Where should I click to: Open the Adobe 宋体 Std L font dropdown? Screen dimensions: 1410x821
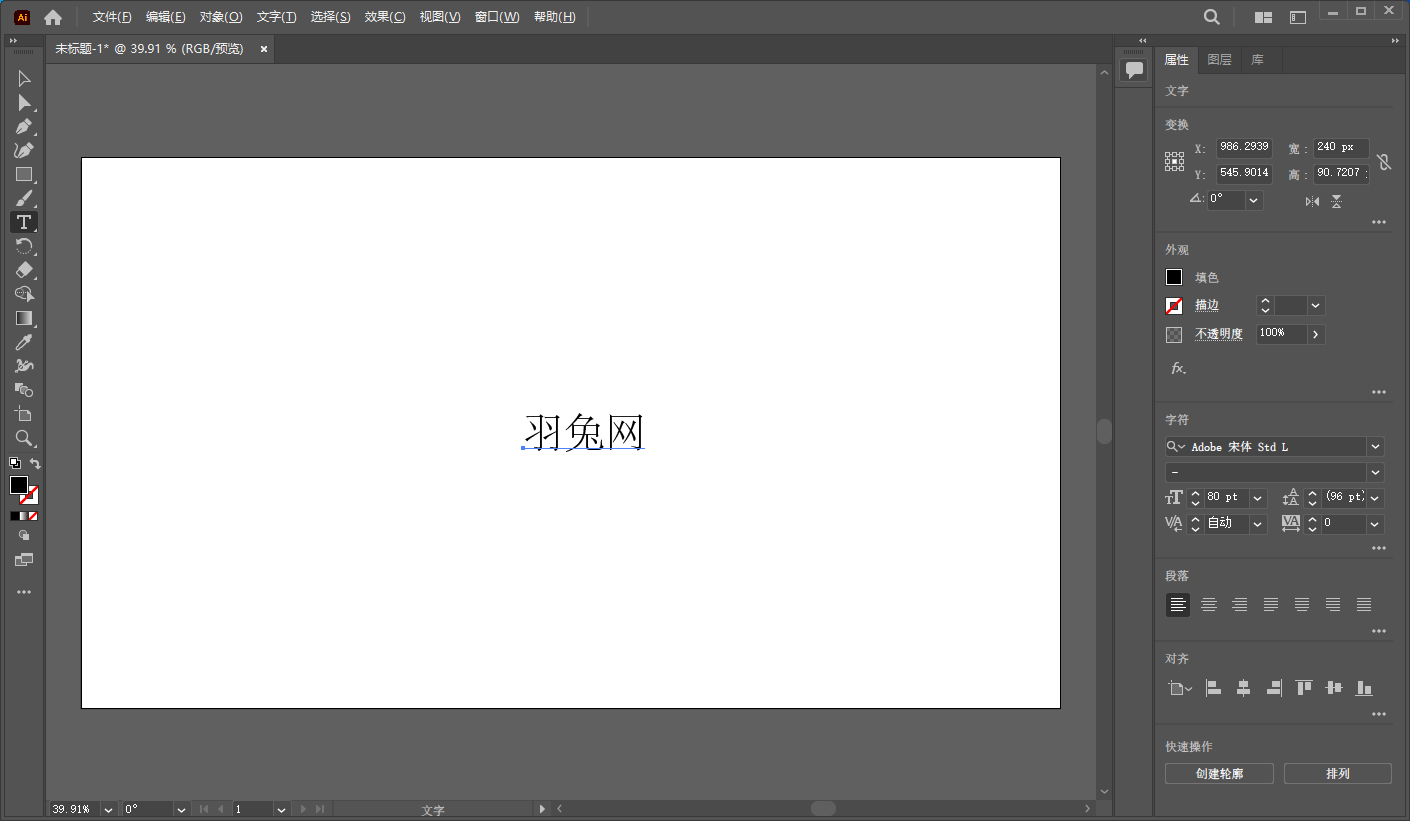(x=1375, y=446)
